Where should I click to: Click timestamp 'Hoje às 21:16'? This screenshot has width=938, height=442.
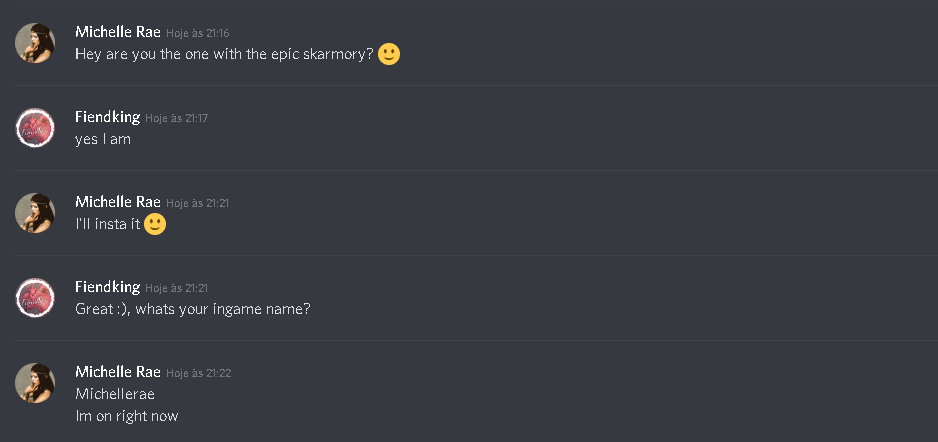coord(197,33)
